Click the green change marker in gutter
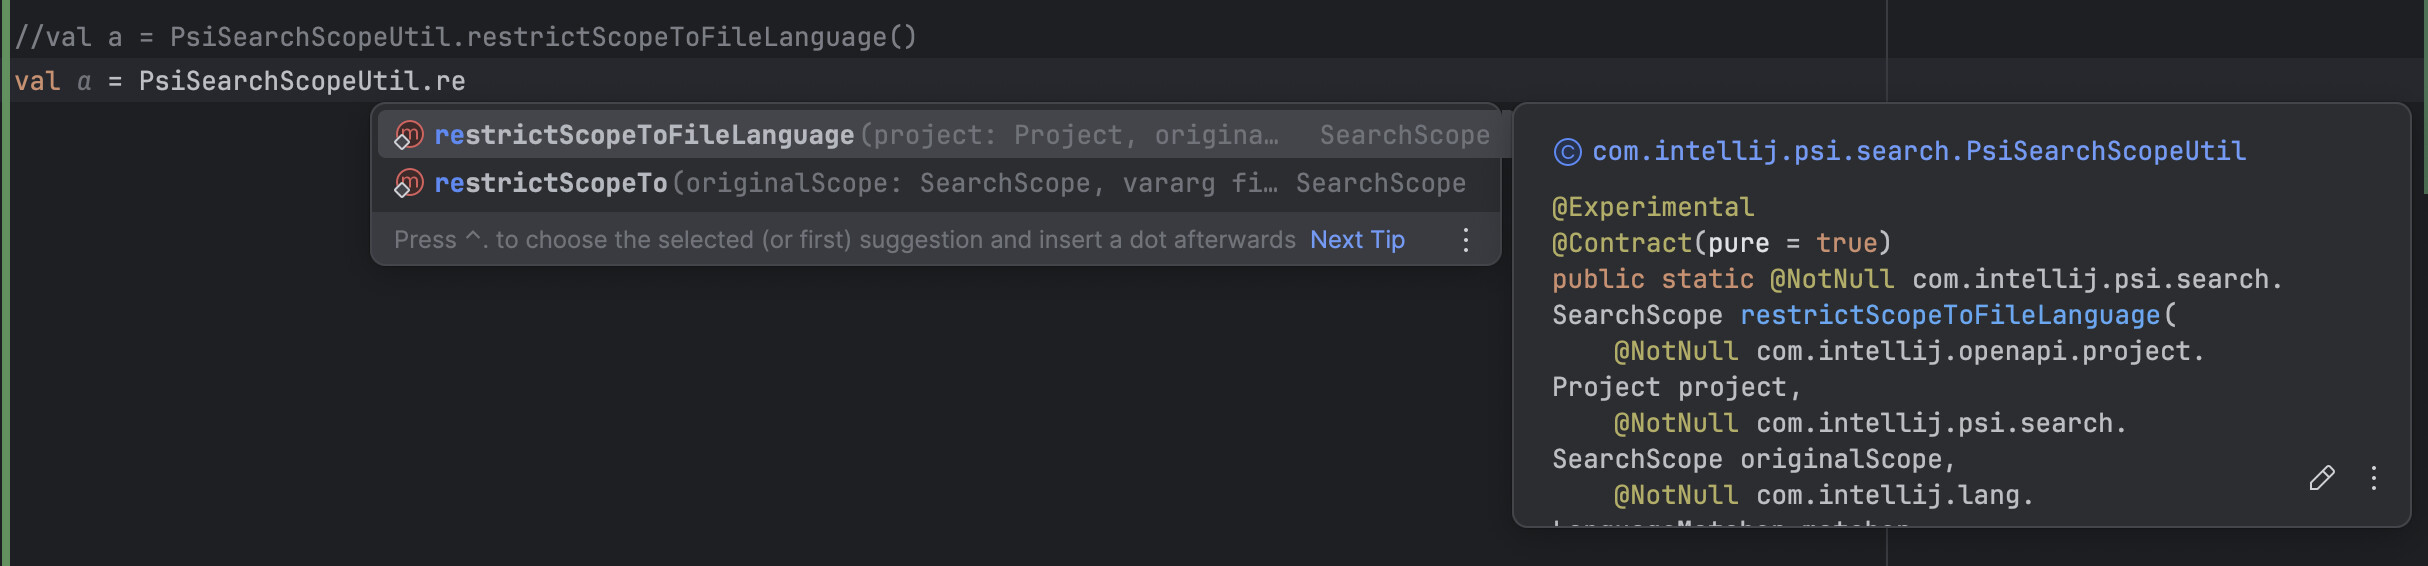 [x=4, y=283]
